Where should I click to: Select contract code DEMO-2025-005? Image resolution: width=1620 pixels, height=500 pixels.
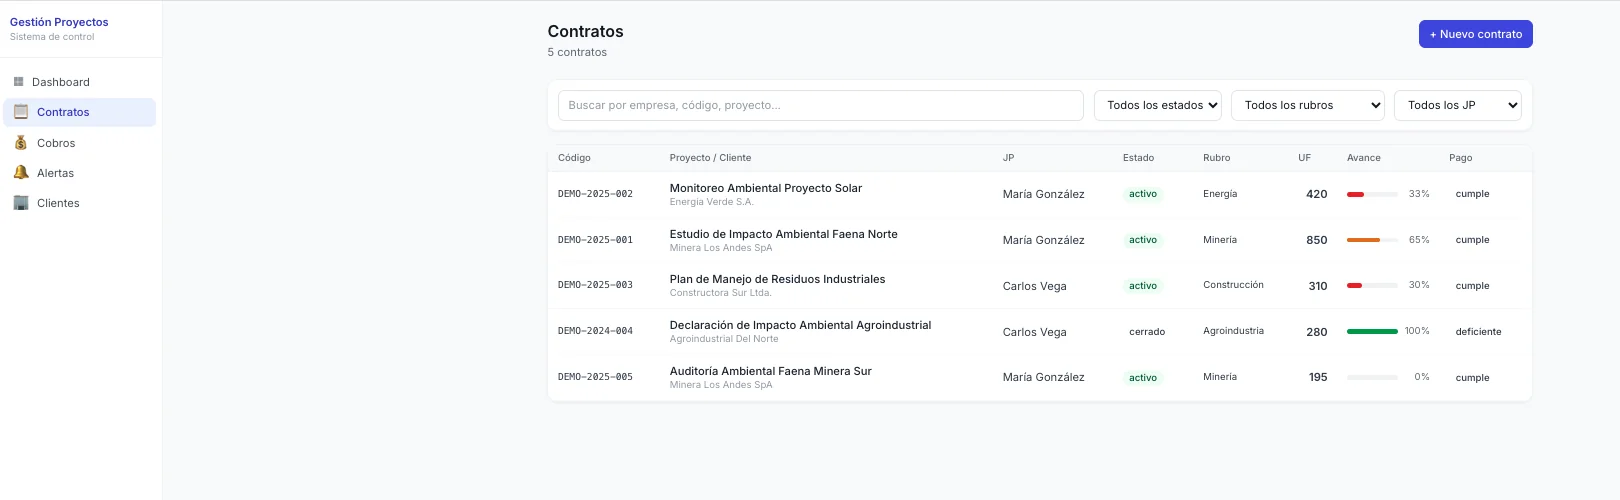(x=595, y=377)
